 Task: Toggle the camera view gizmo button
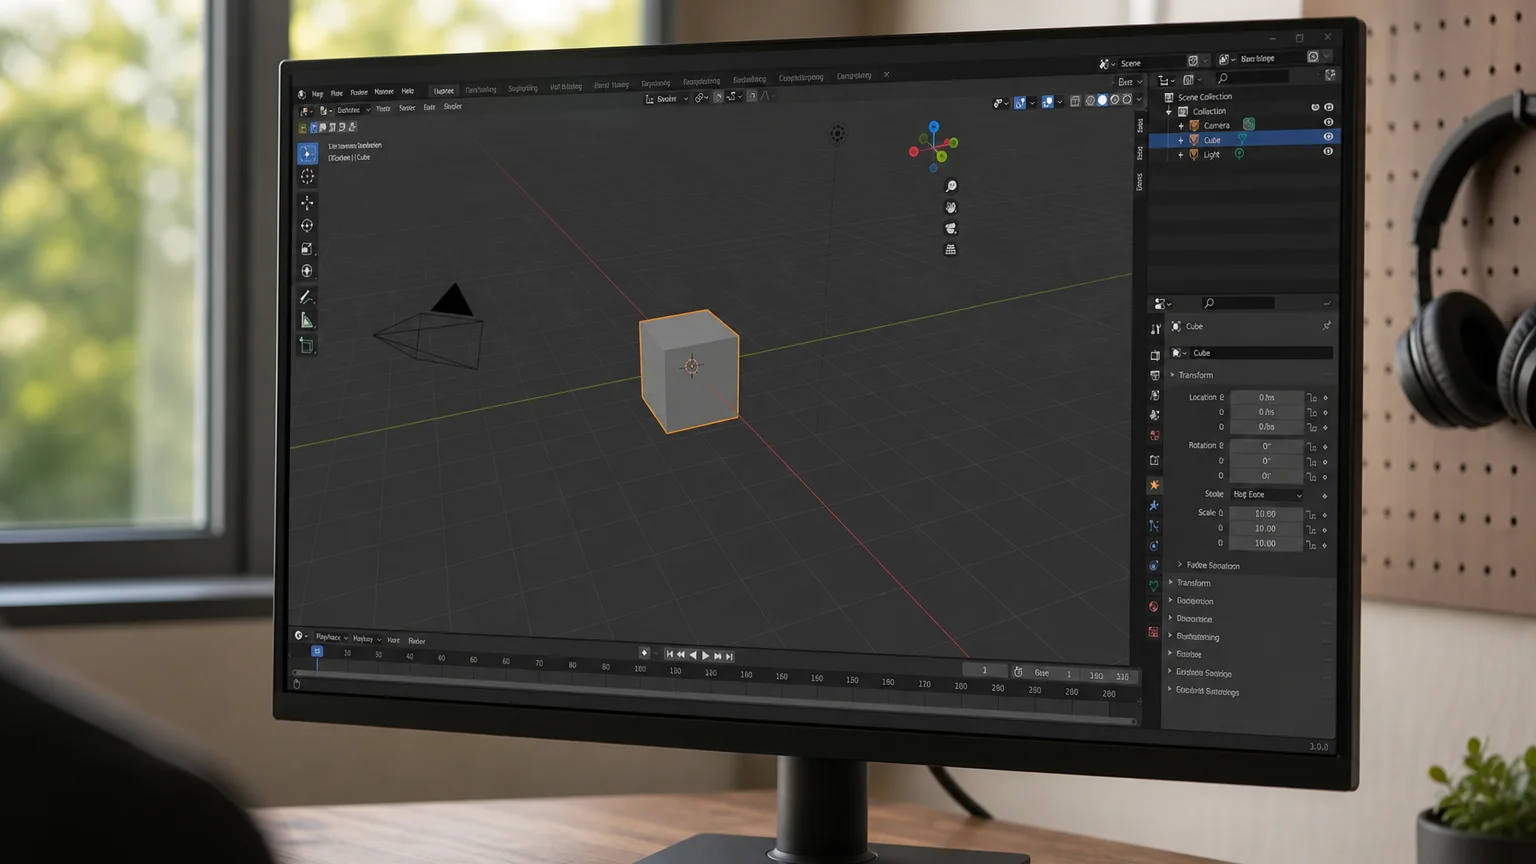[951, 228]
